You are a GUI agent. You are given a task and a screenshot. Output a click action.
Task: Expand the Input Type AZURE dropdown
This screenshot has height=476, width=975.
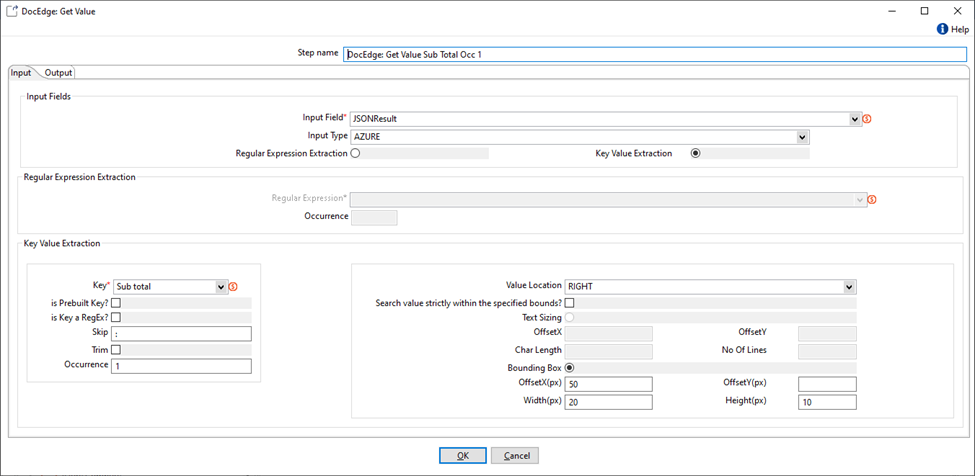click(803, 137)
